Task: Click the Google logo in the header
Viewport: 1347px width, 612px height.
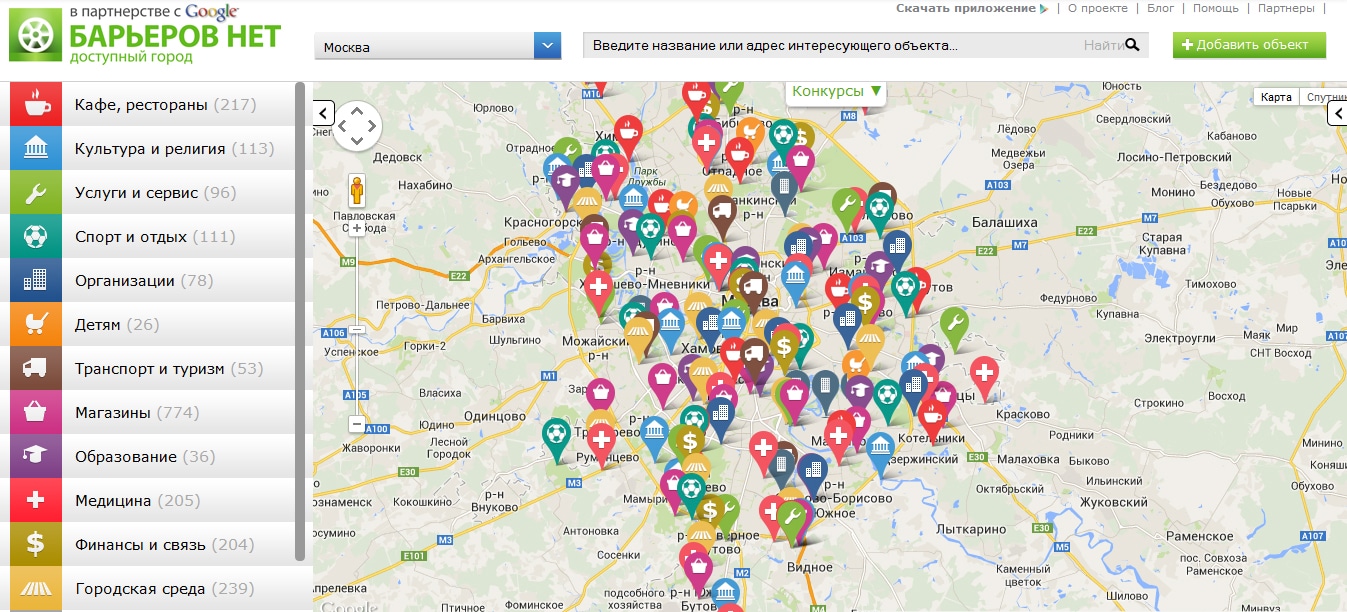Action: tap(211, 12)
